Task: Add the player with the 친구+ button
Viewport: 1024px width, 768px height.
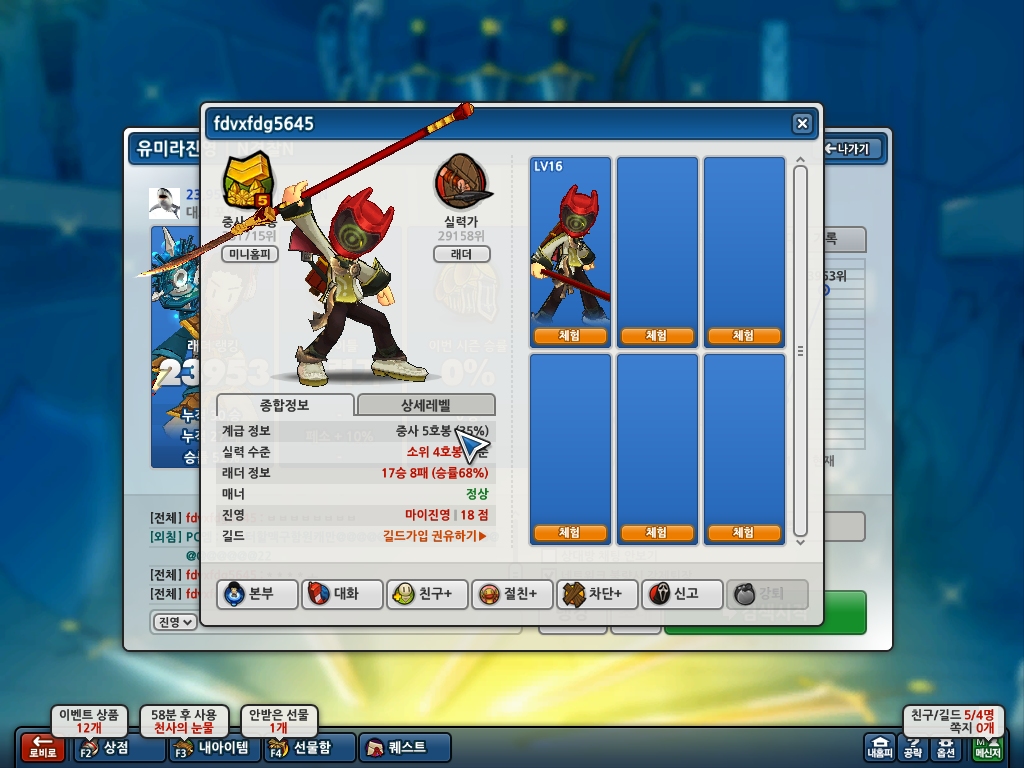Action: pos(427,594)
